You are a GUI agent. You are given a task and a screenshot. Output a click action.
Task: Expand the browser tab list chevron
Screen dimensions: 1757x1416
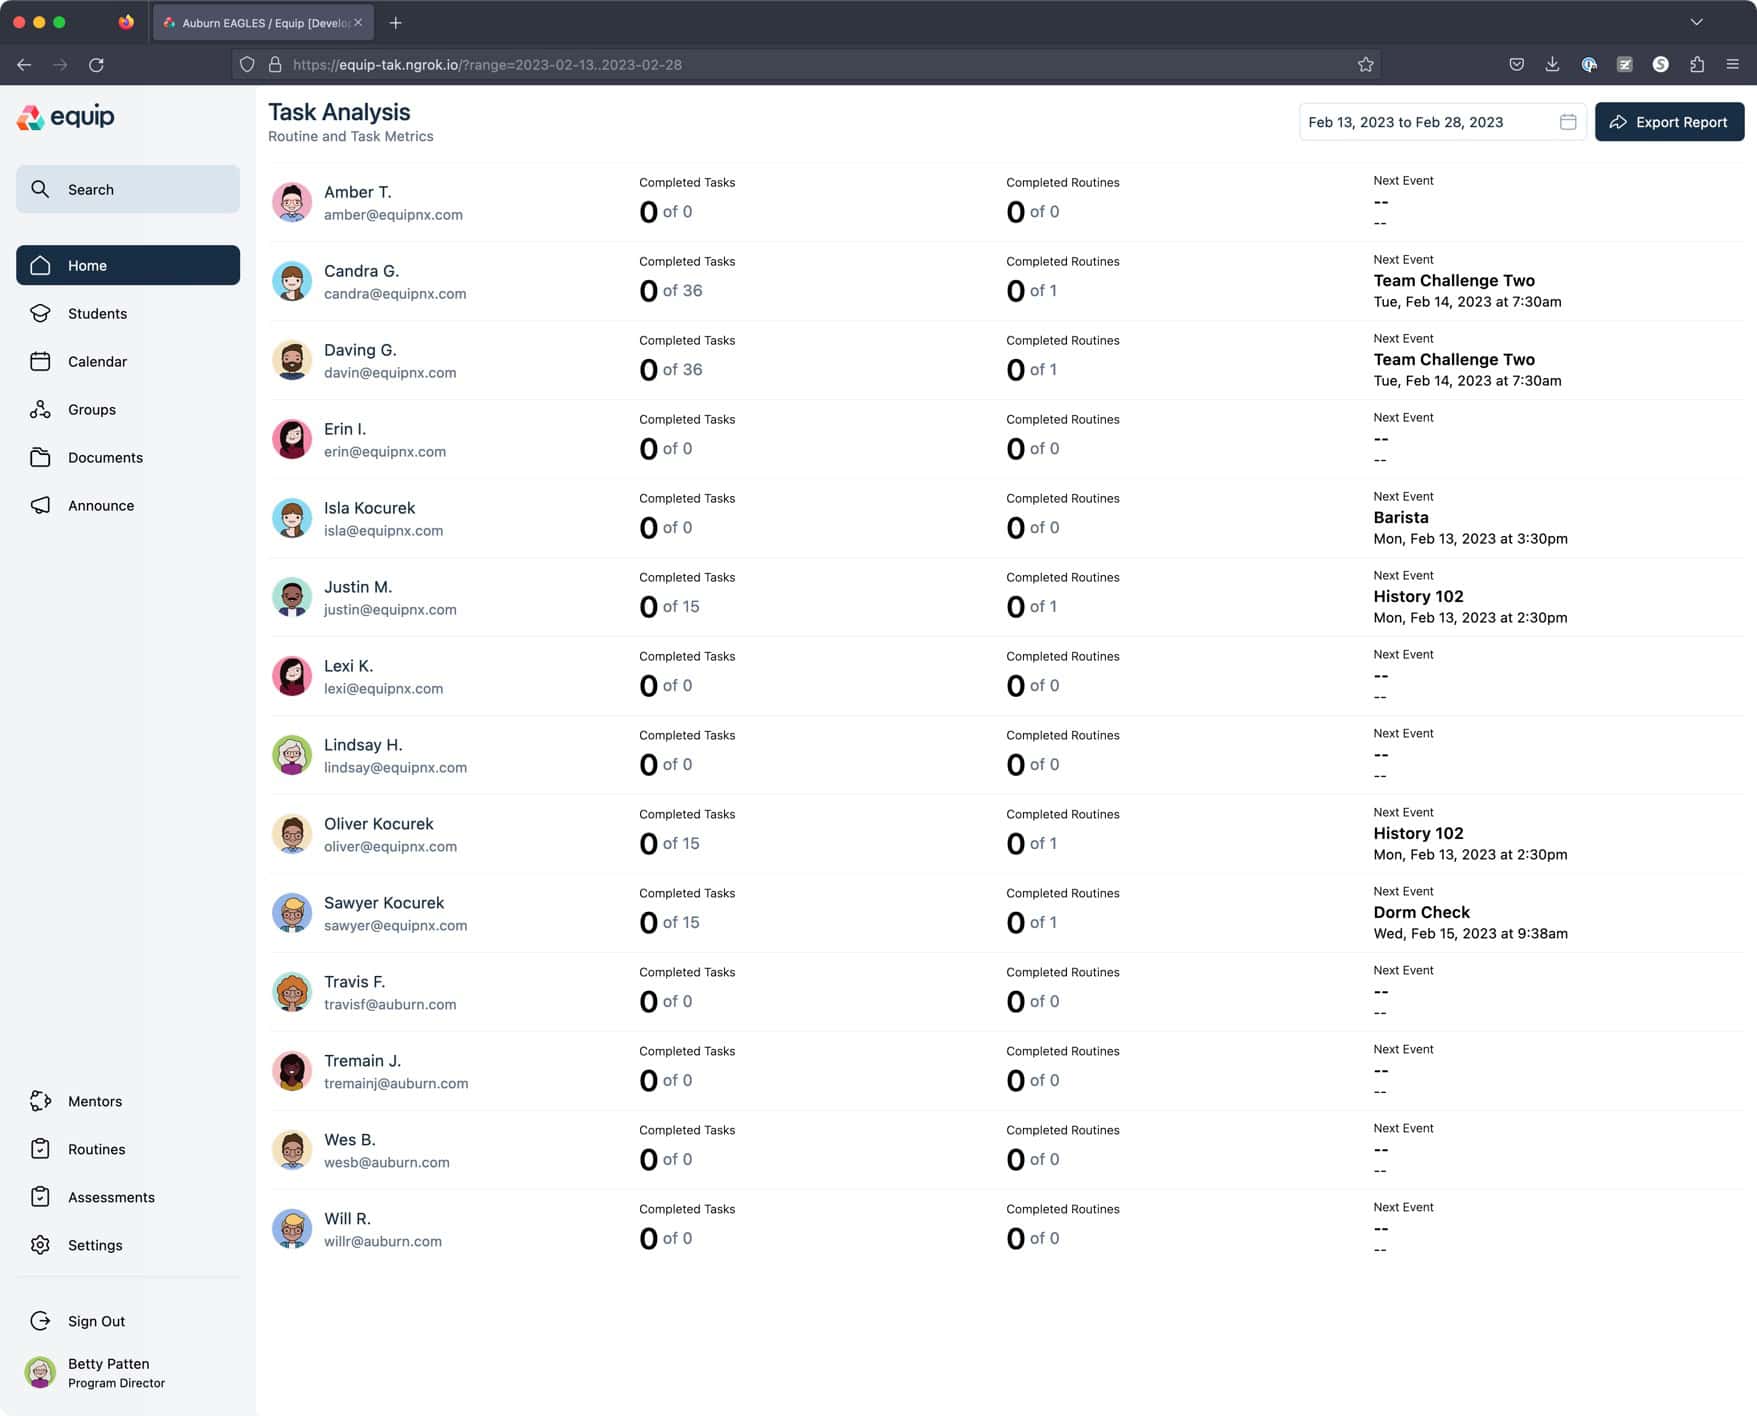point(1696,22)
